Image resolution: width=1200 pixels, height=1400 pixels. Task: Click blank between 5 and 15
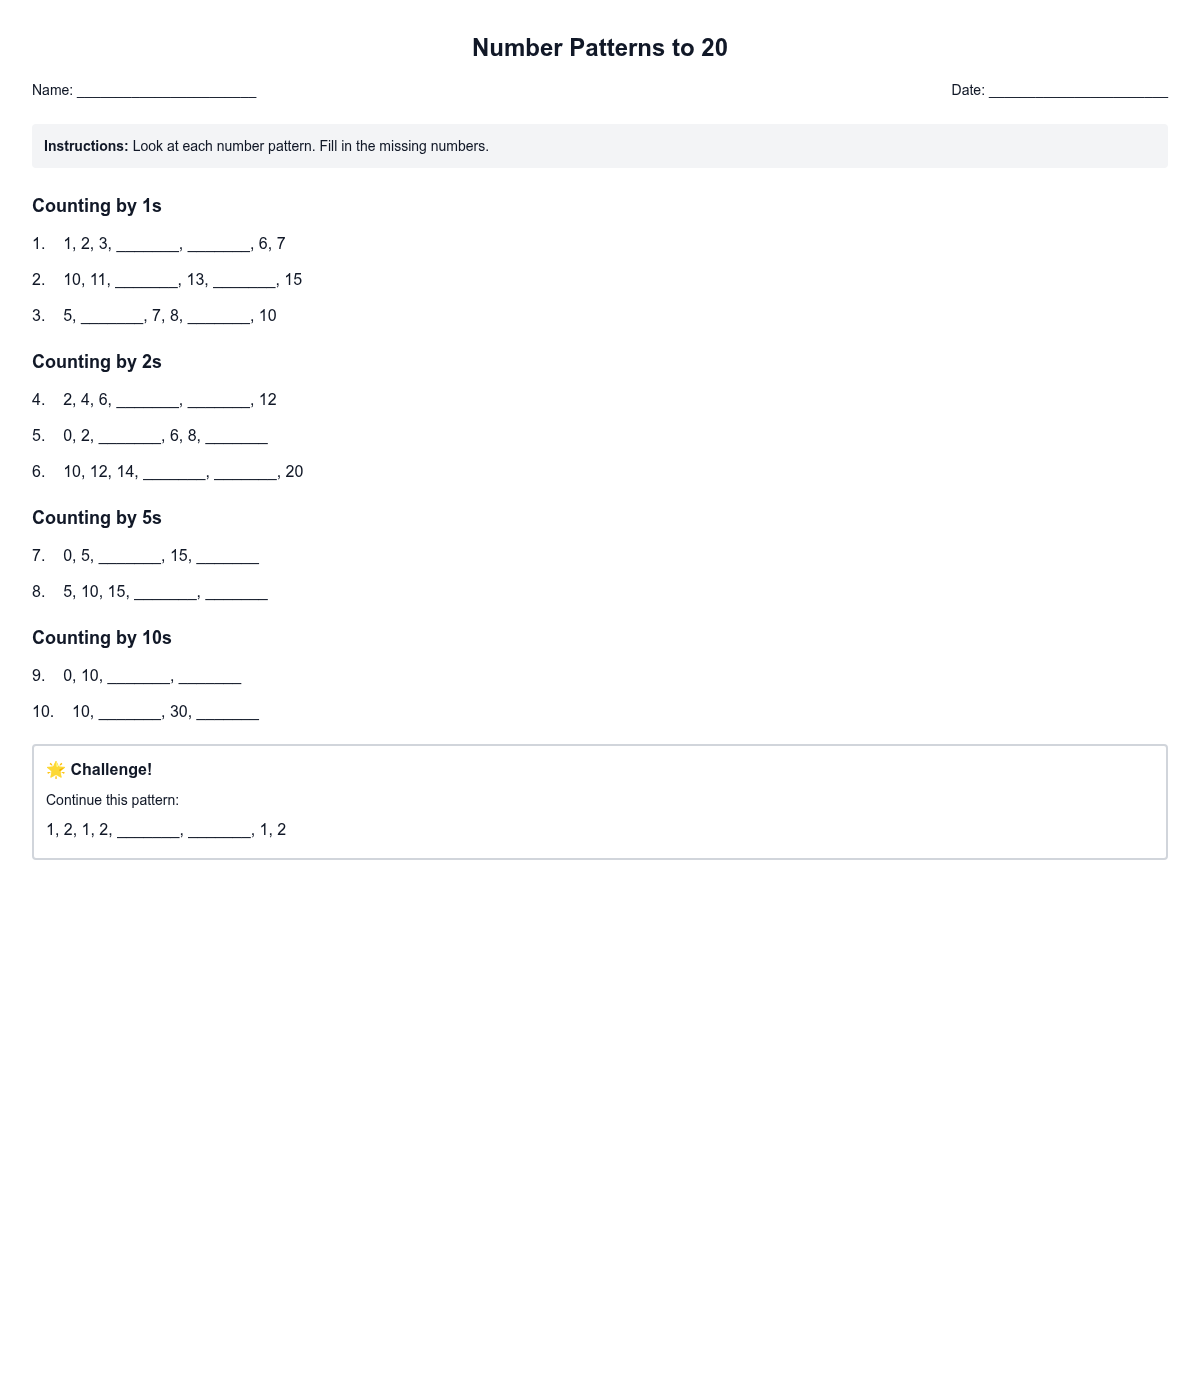(130, 556)
